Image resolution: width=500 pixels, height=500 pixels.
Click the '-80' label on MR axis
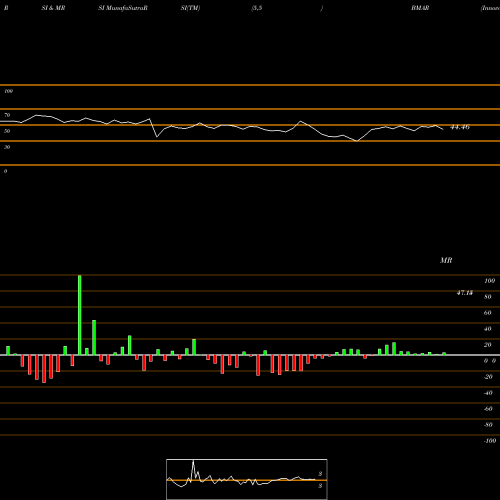pos(488,425)
